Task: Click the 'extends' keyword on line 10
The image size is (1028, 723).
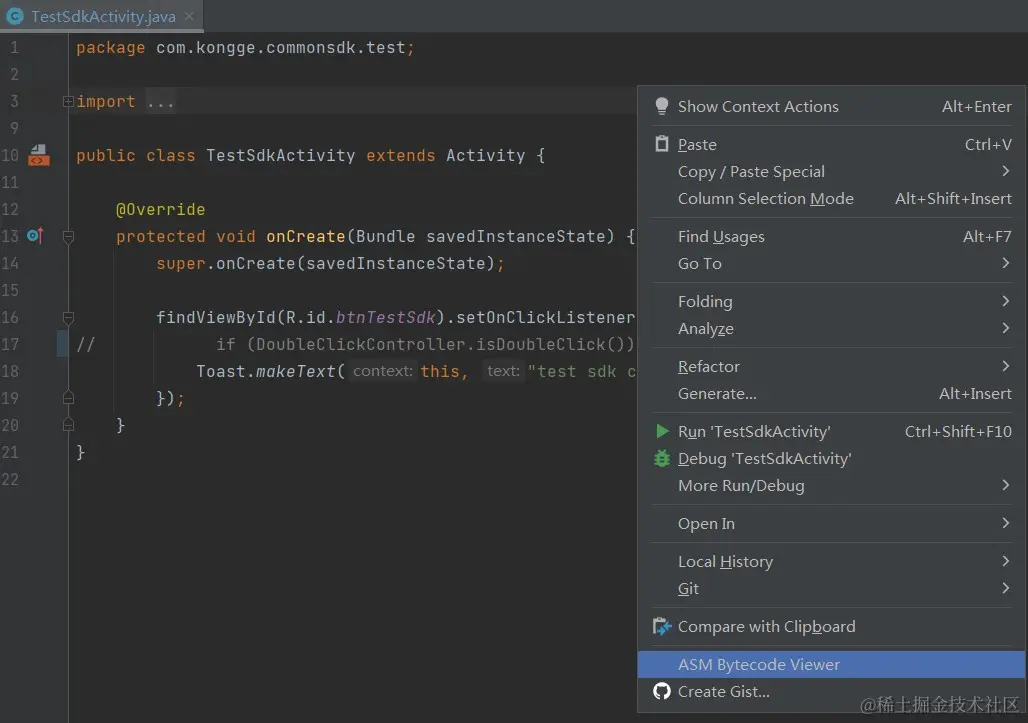Action: tap(401, 155)
